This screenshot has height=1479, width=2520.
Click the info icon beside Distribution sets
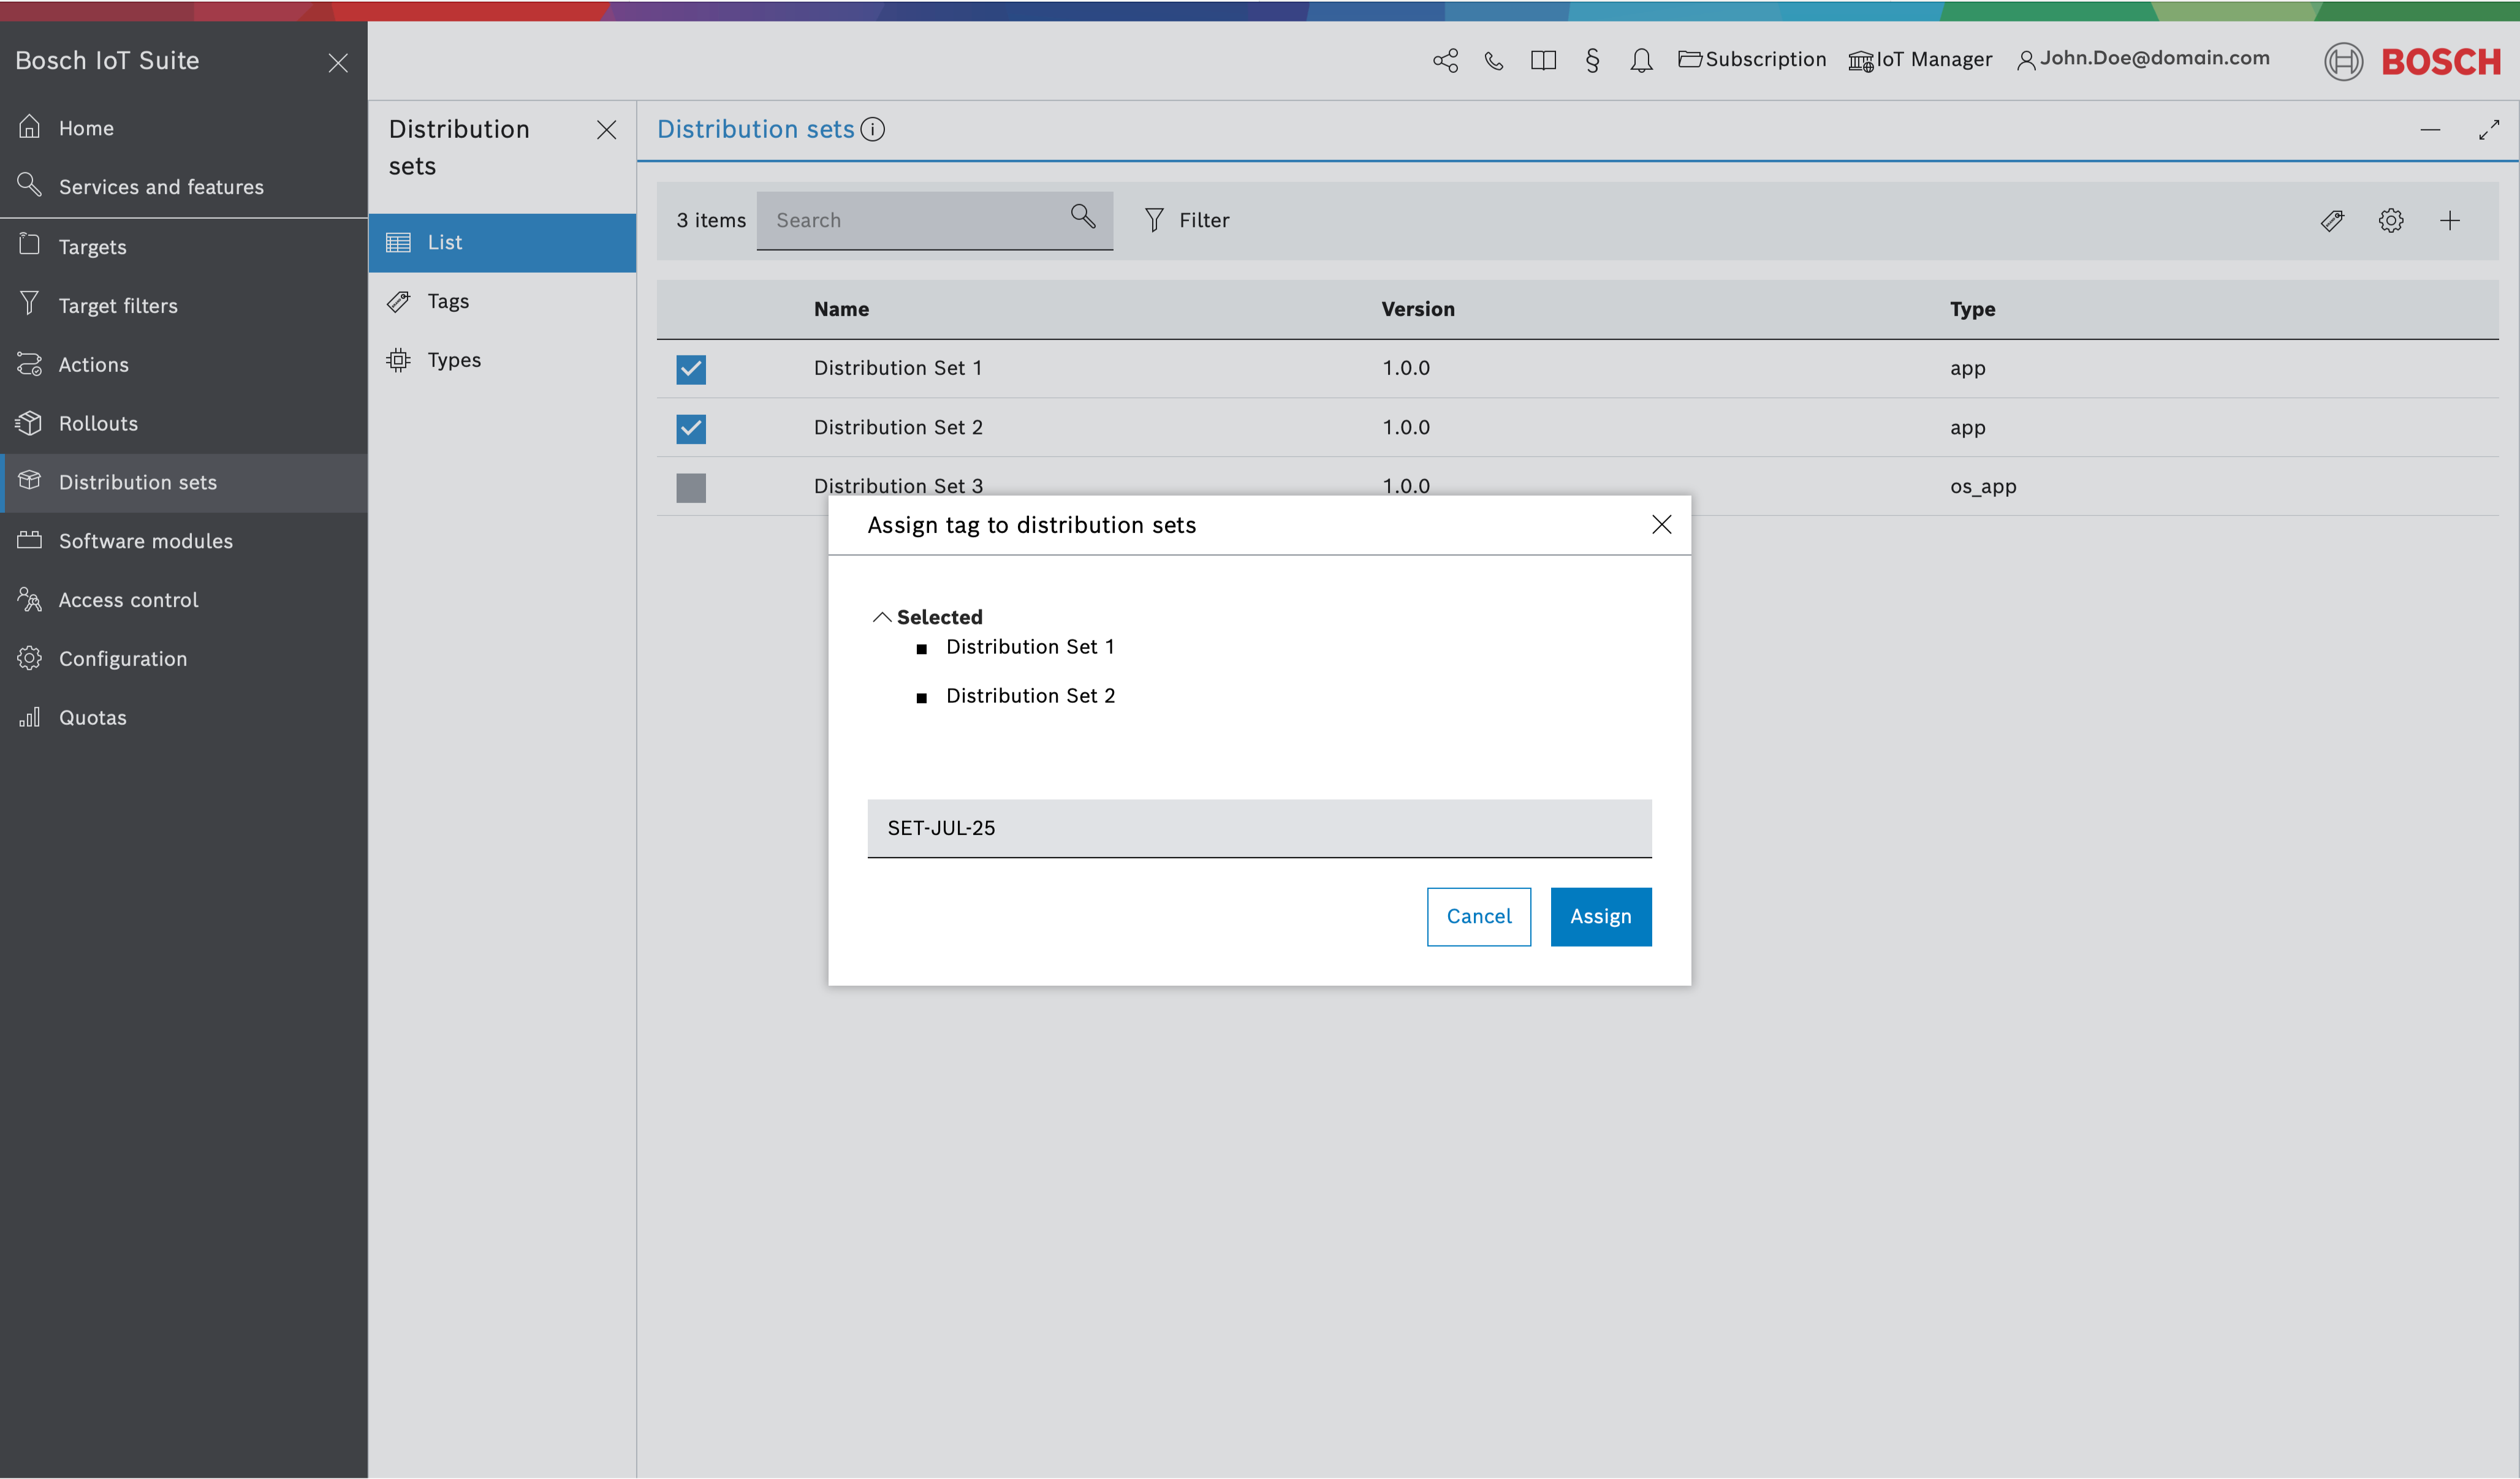pos(873,130)
